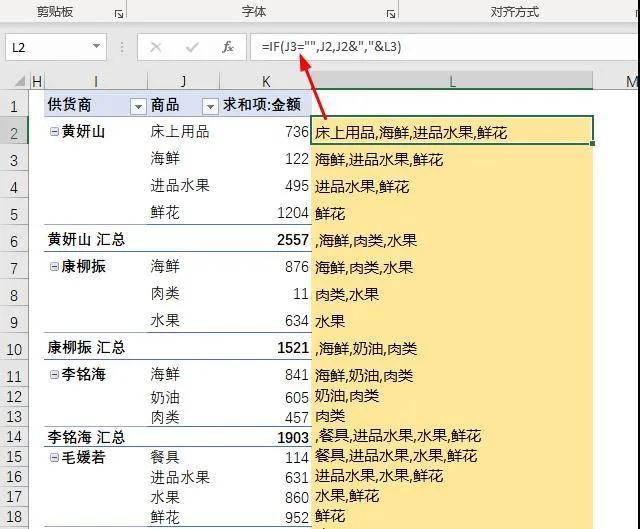The height and width of the screenshot is (529, 640).
Task: Open the Name Box dropdown arrow
Action: click(96, 46)
